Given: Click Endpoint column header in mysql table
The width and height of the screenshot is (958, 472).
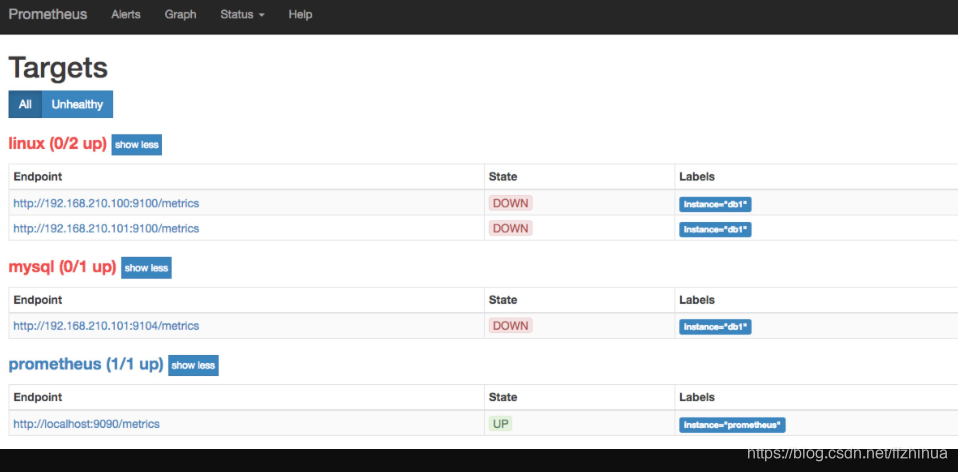Looking at the screenshot, I should coord(38,300).
